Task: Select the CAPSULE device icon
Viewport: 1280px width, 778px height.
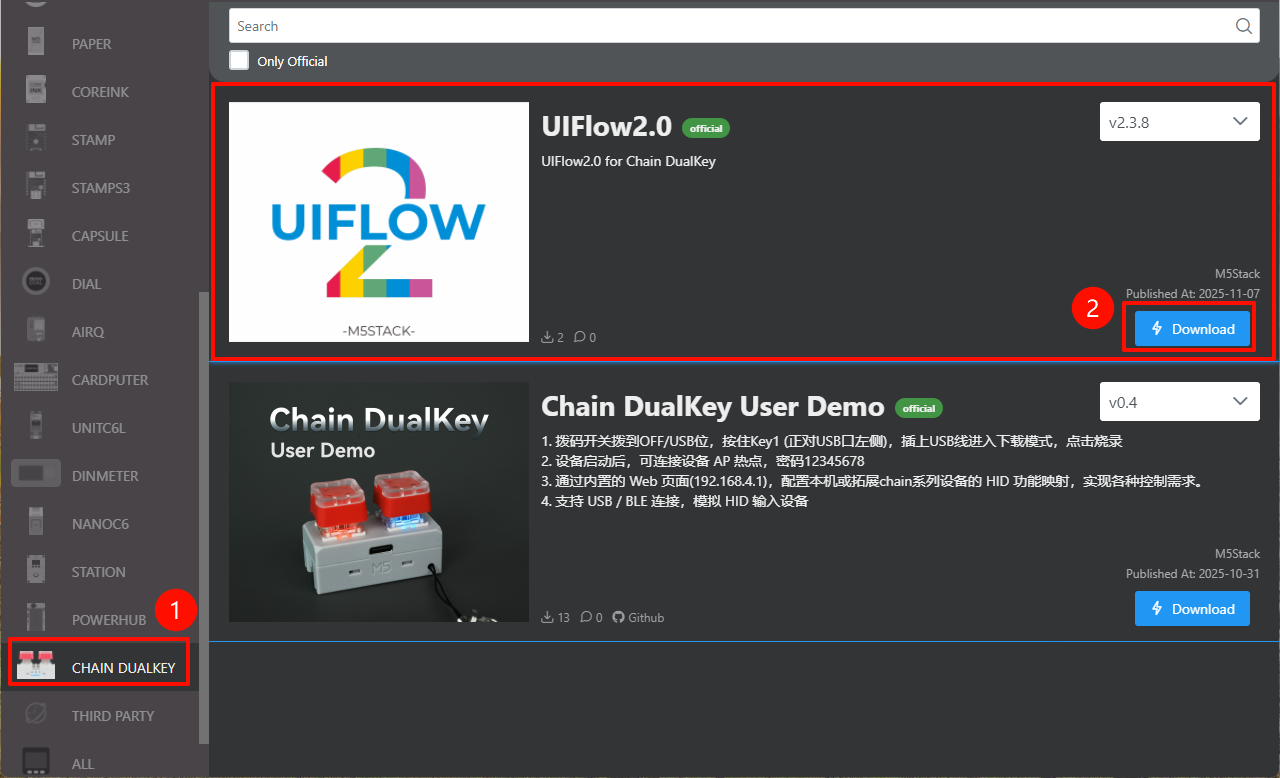Action: pos(36,236)
